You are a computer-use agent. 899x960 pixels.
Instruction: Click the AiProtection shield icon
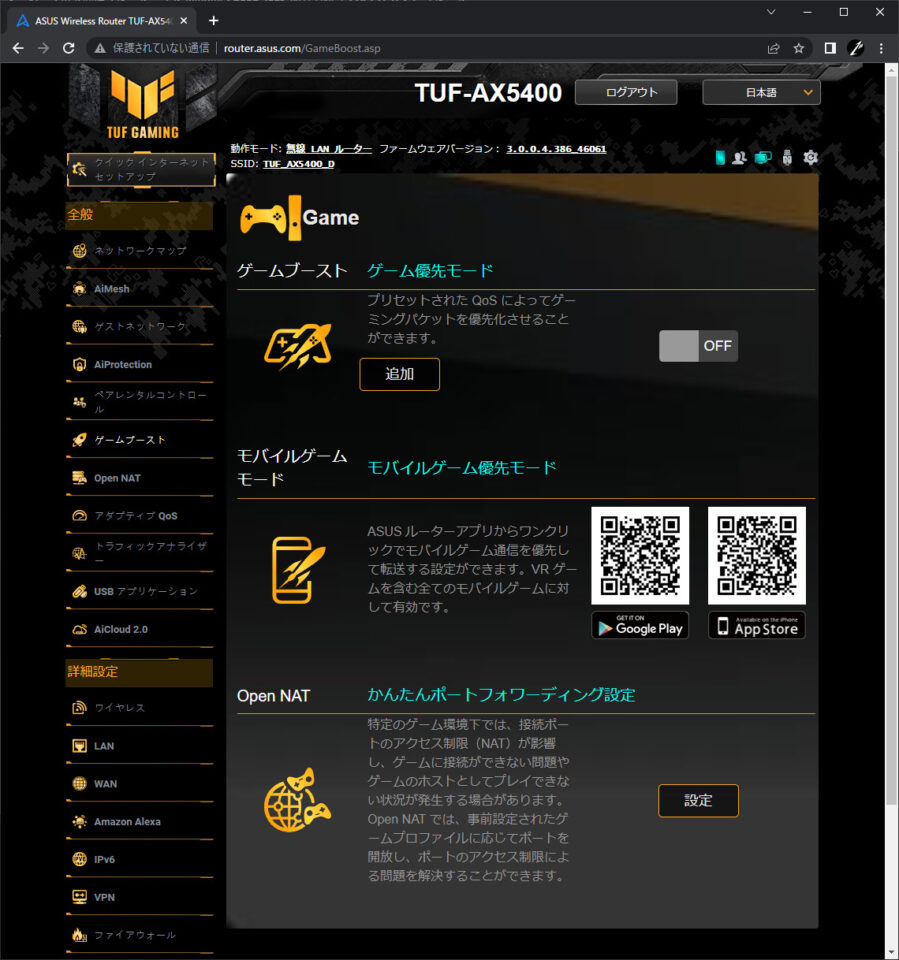point(80,364)
